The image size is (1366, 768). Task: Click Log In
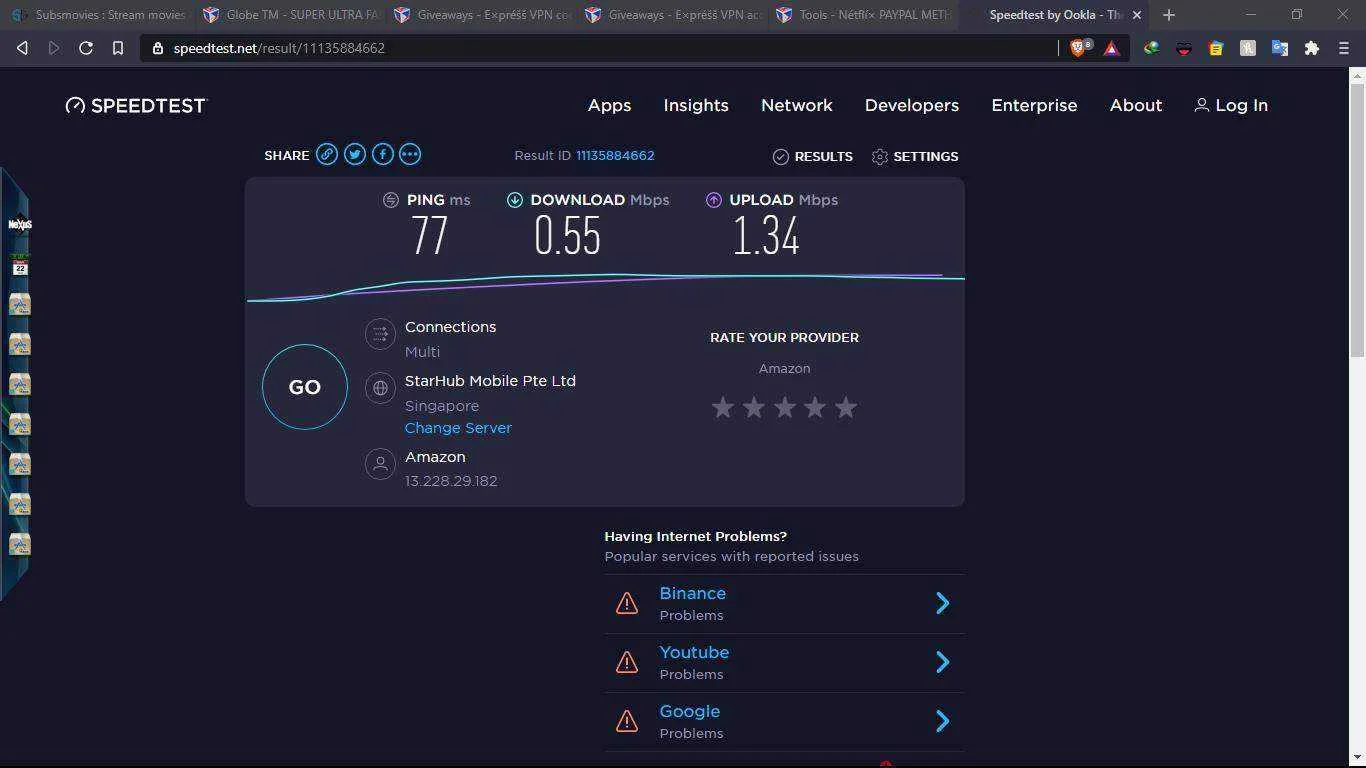(1231, 105)
